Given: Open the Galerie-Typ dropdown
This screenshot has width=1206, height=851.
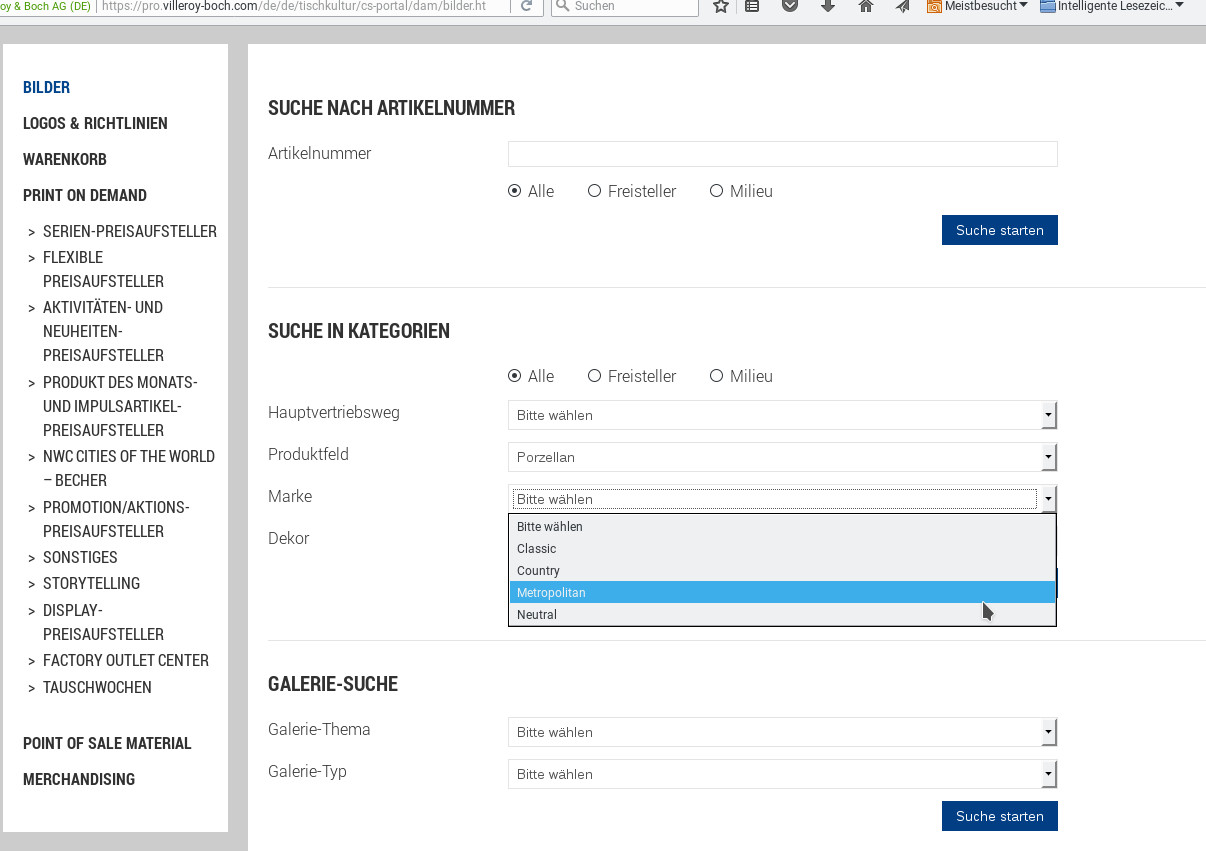Looking at the screenshot, I should tap(782, 774).
